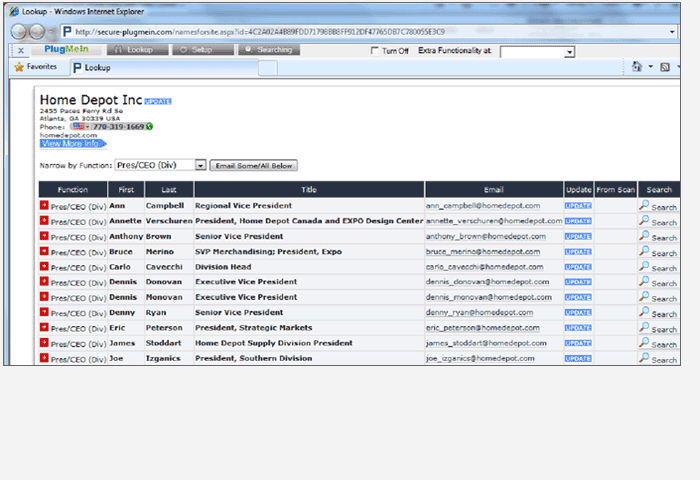Click the magnifier Search icon for Dennis Donovan
This screenshot has height=480, width=700.
point(644,281)
